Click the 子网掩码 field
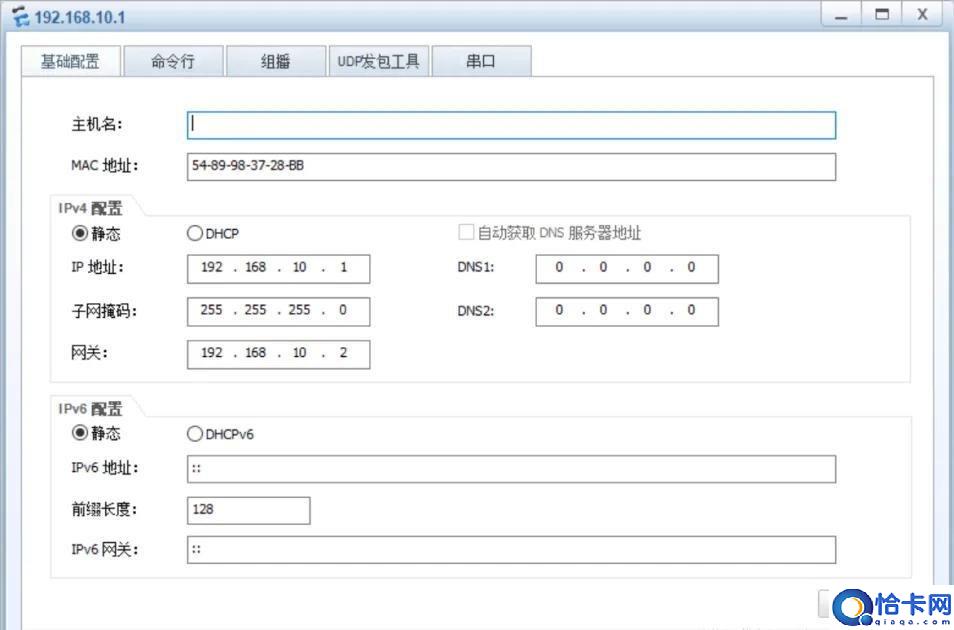 coord(278,311)
